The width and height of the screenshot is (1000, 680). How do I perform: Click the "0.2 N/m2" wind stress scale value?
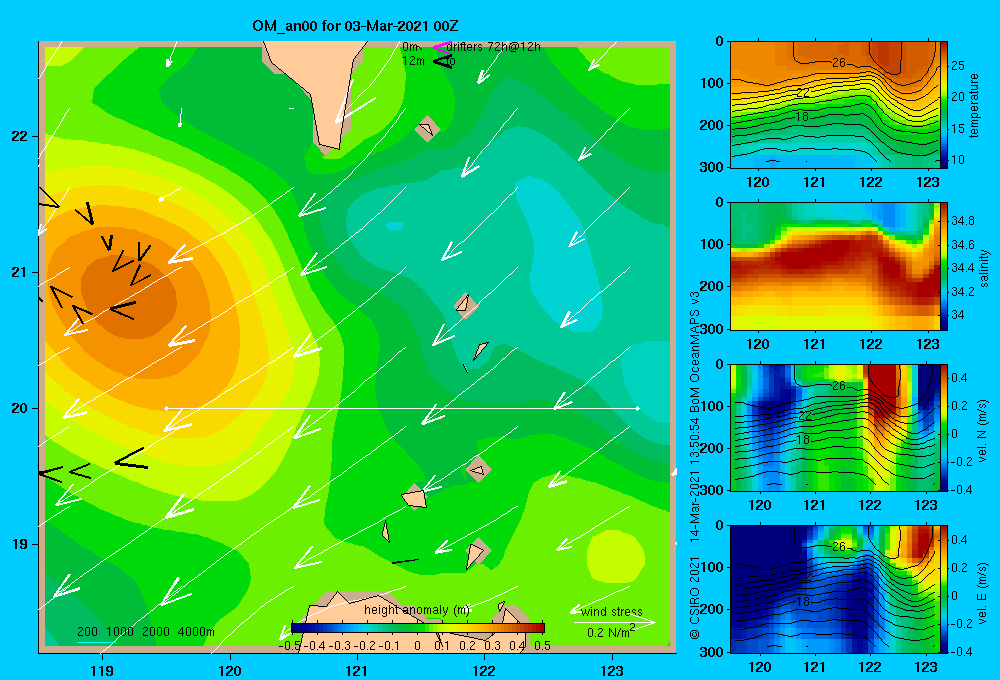[x=611, y=632]
